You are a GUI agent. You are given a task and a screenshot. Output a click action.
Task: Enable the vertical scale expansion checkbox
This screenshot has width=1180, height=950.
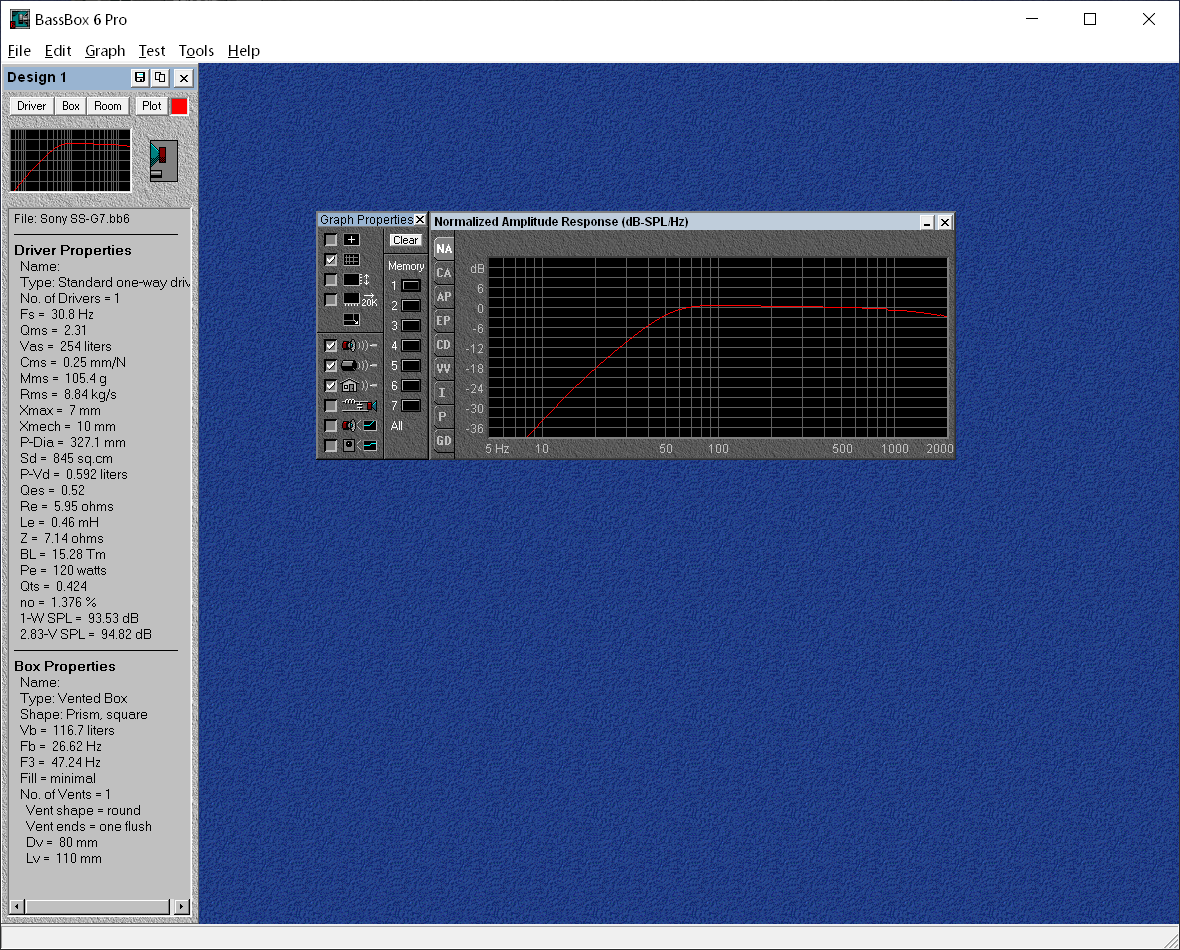330,279
